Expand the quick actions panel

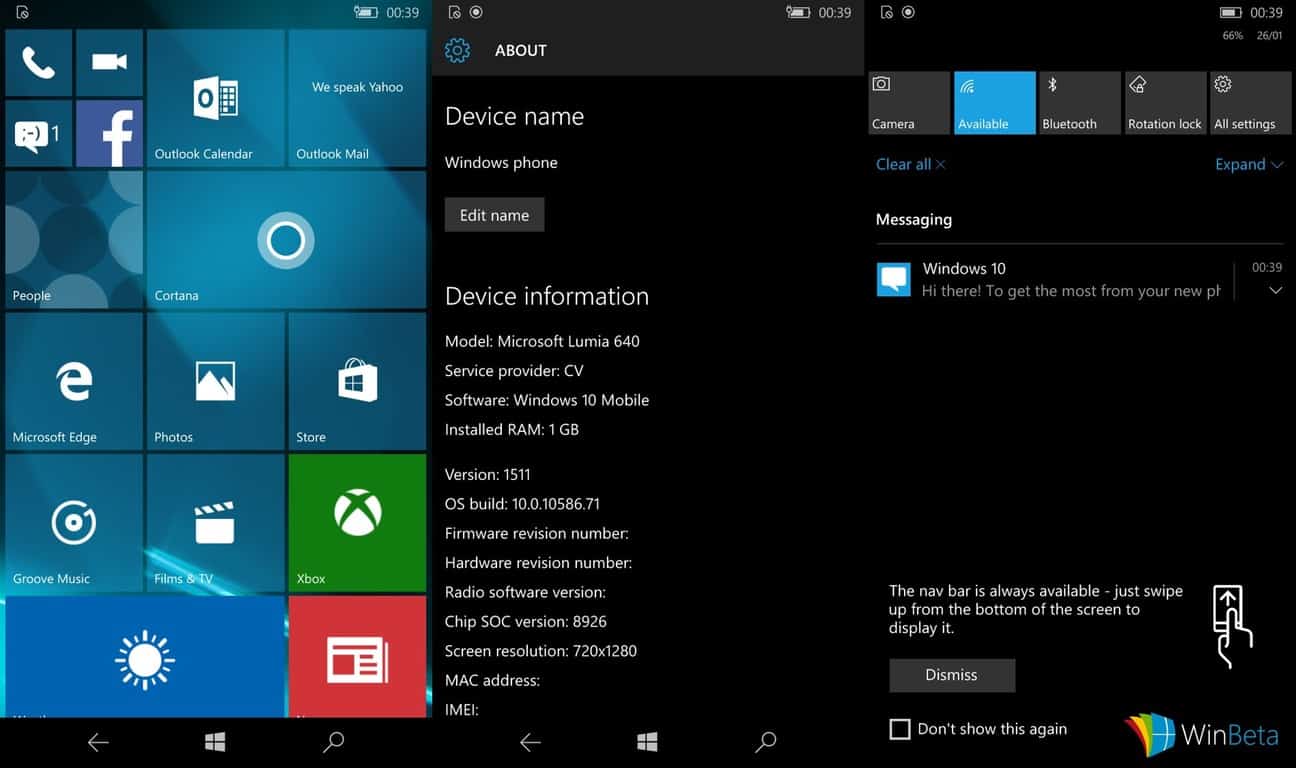tap(1248, 165)
